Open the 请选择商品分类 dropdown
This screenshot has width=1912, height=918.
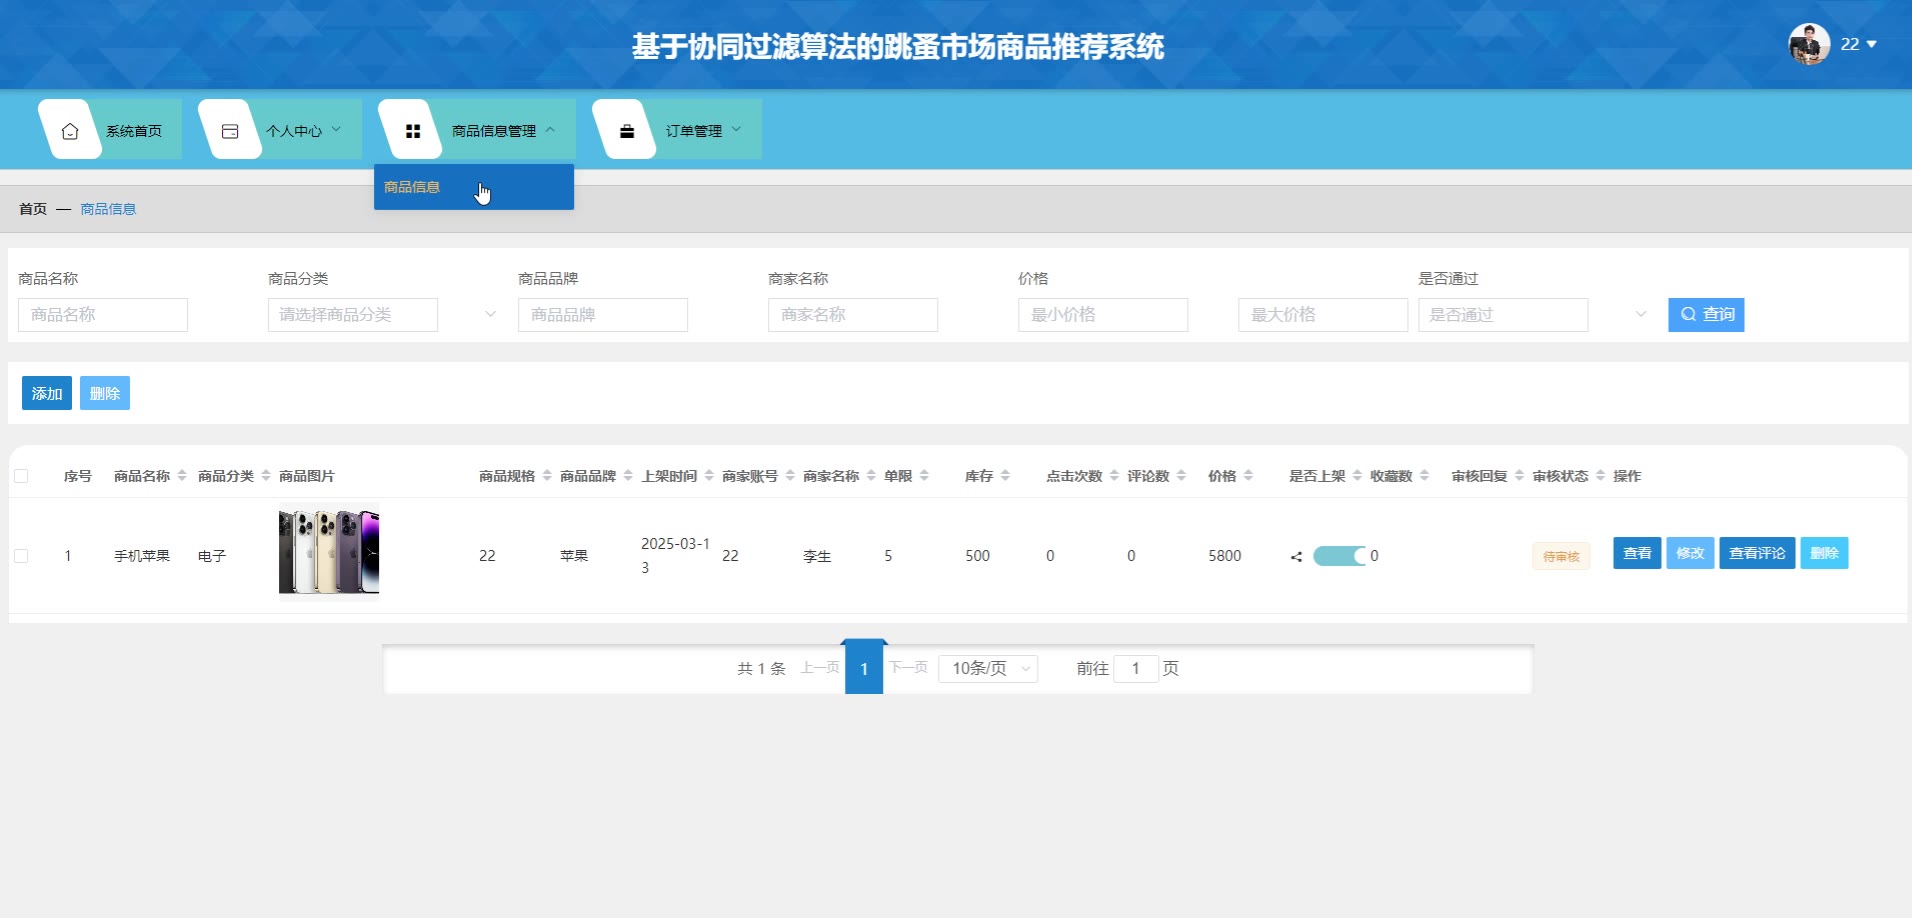(x=382, y=315)
